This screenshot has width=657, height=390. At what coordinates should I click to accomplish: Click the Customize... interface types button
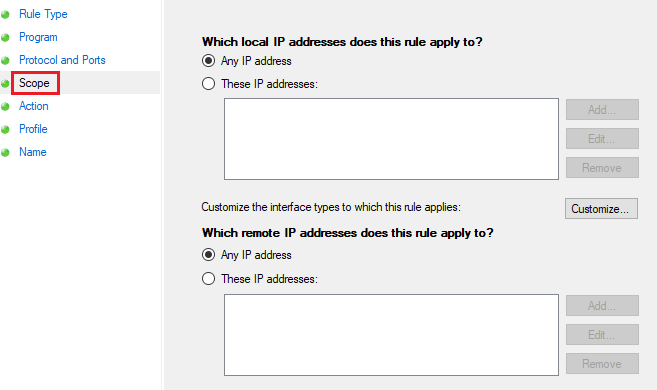(601, 209)
